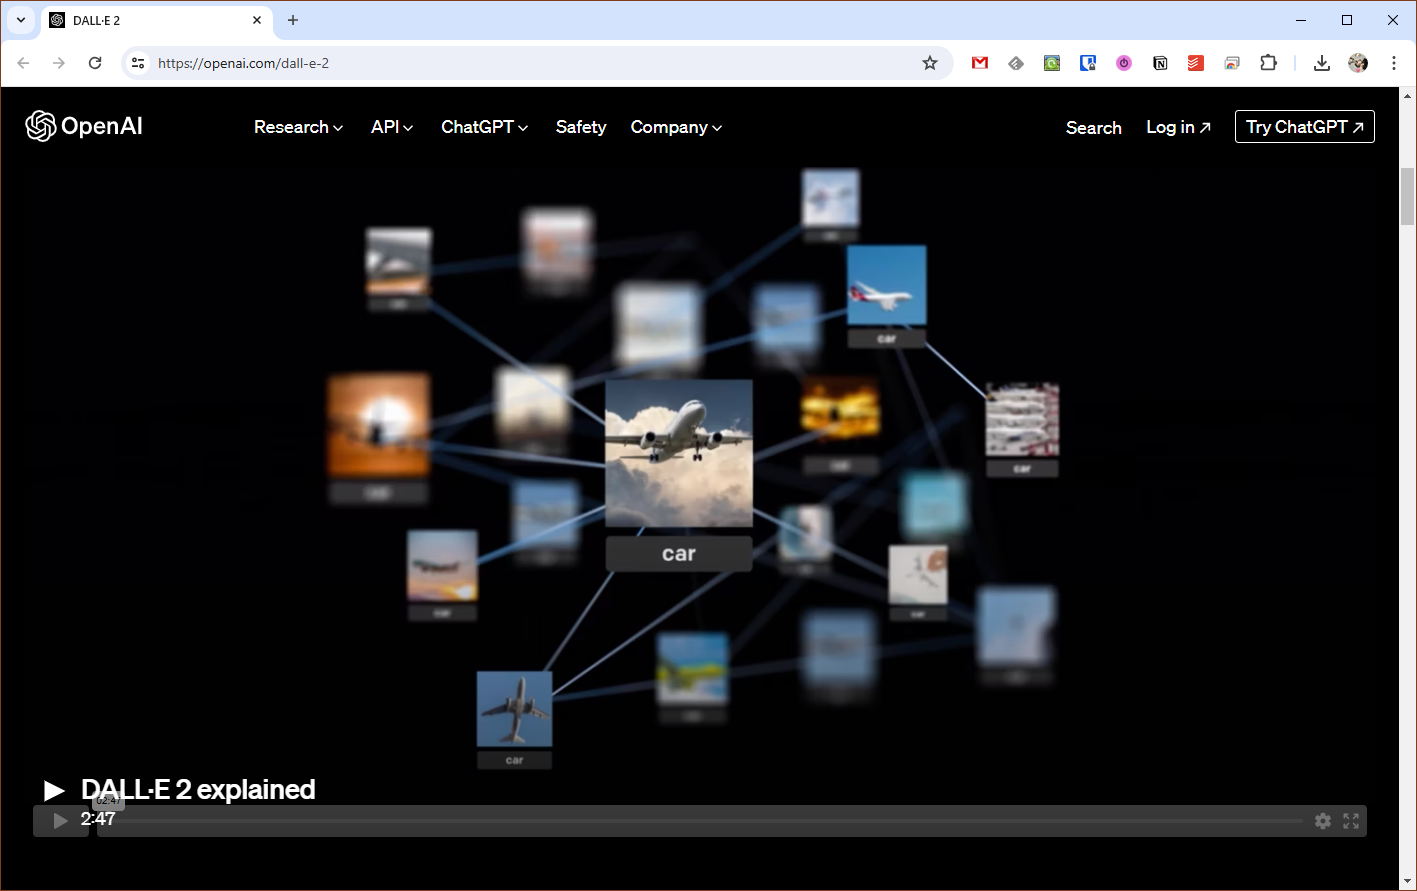Expand the API menu

pyautogui.click(x=392, y=127)
